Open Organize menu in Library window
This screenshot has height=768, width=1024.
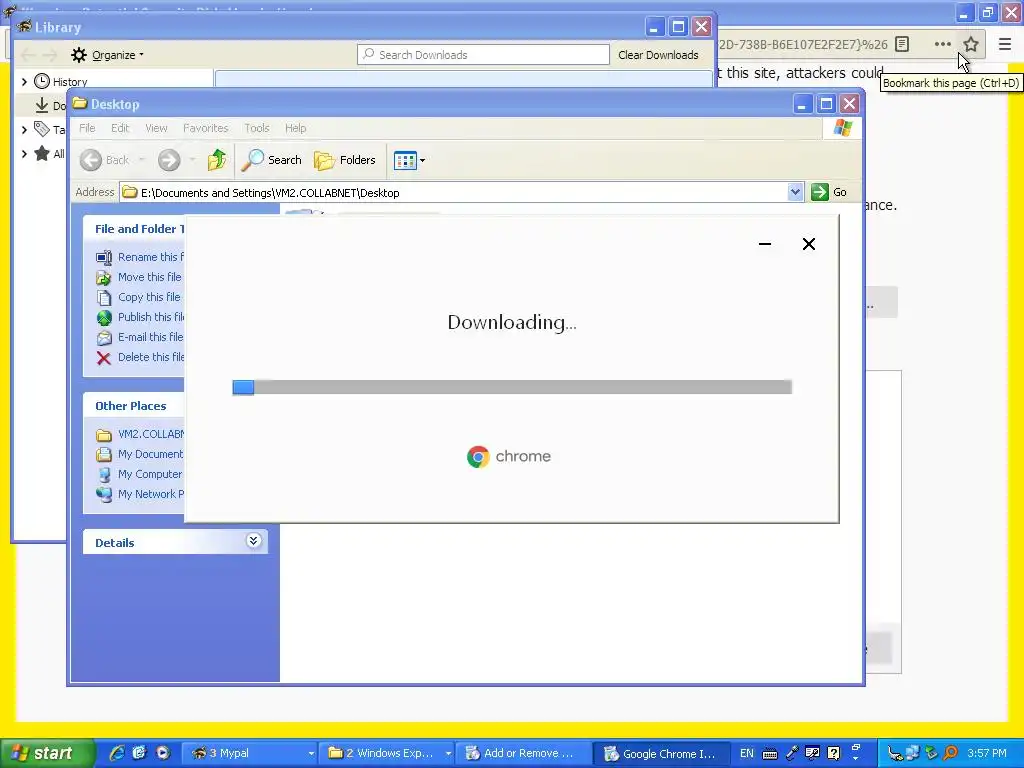[x=108, y=55]
